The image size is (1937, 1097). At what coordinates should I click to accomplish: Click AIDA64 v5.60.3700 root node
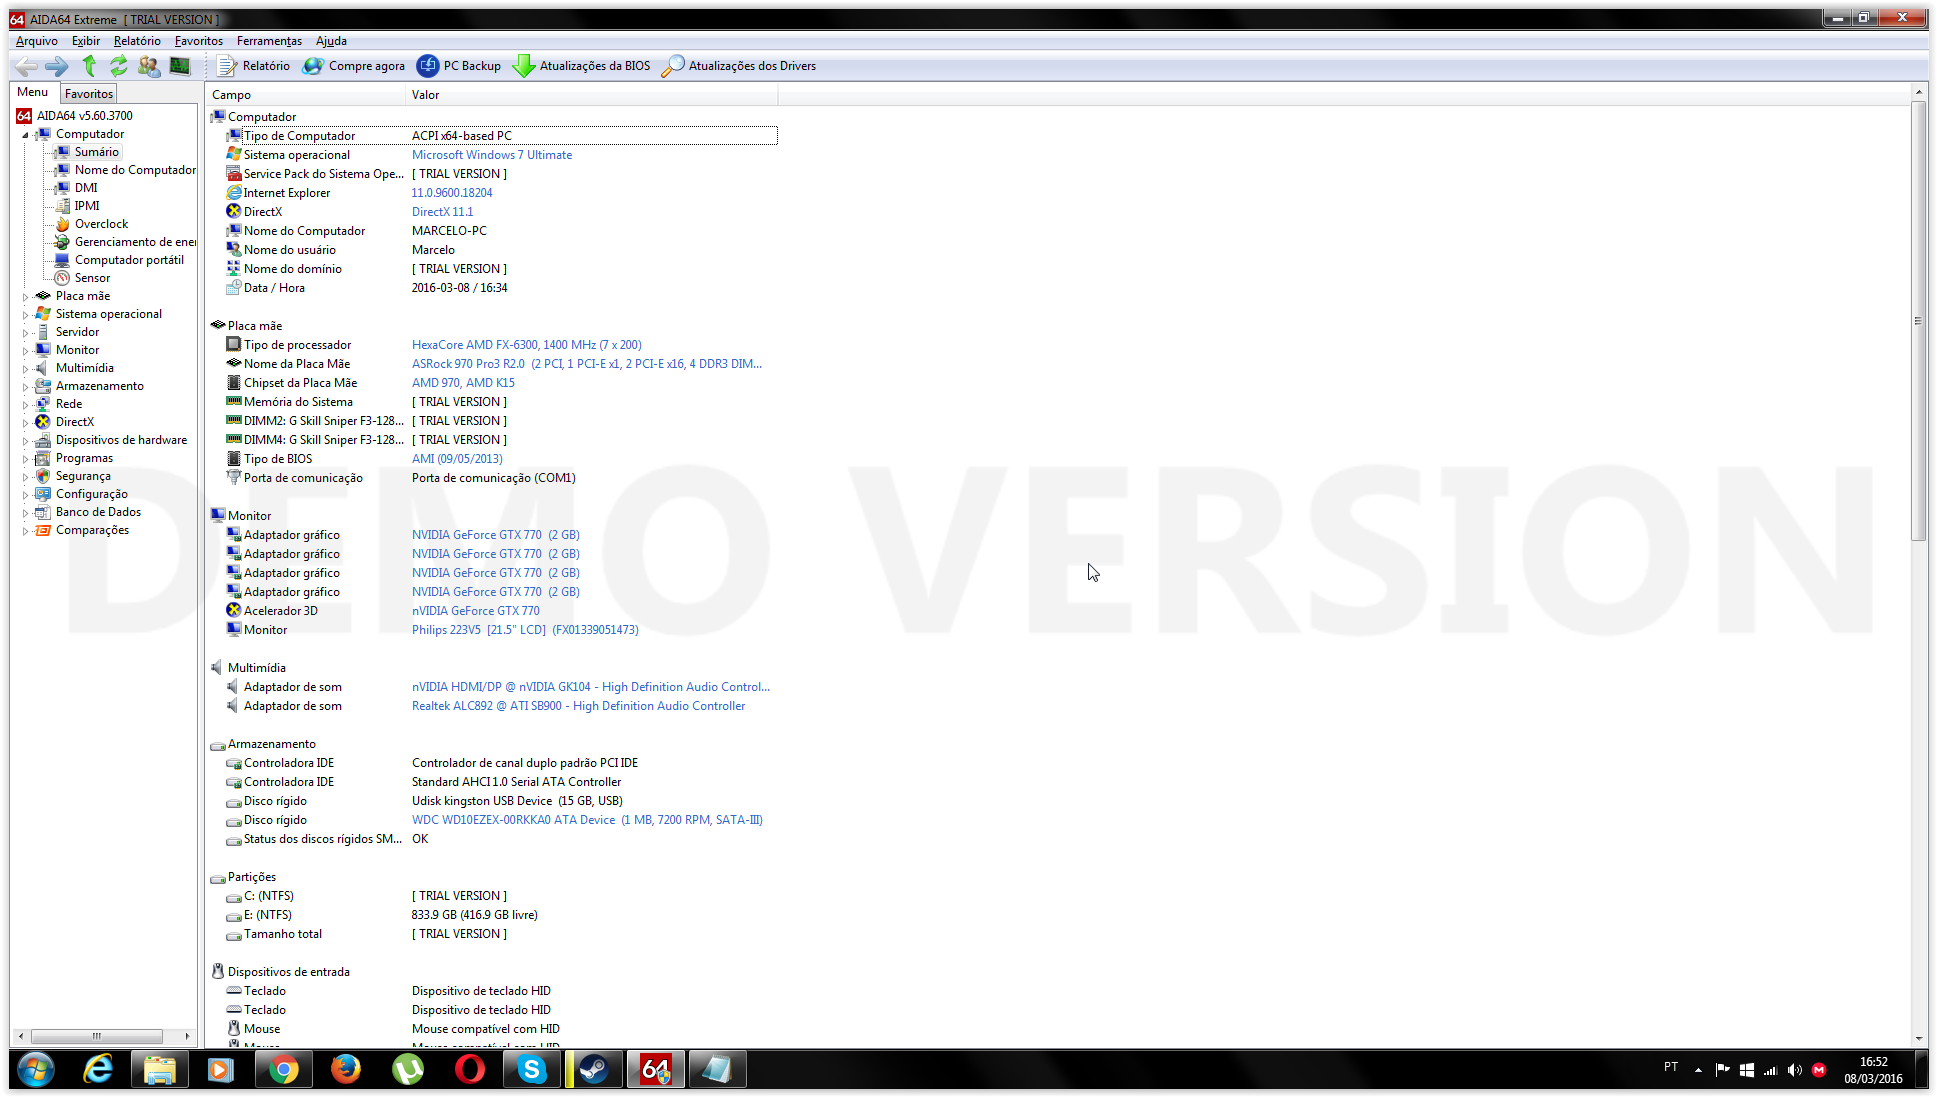coord(84,116)
